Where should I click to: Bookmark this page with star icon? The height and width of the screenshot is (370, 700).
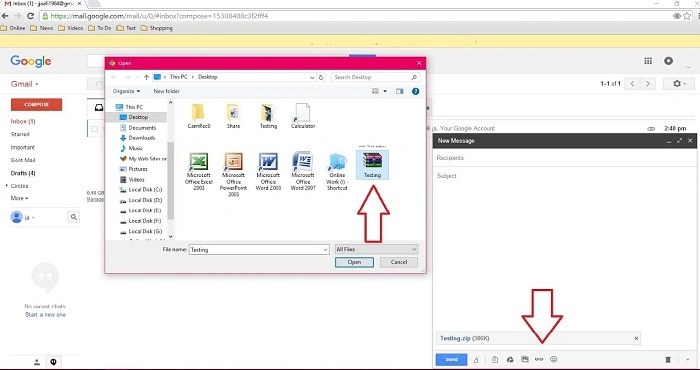click(687, 16)
